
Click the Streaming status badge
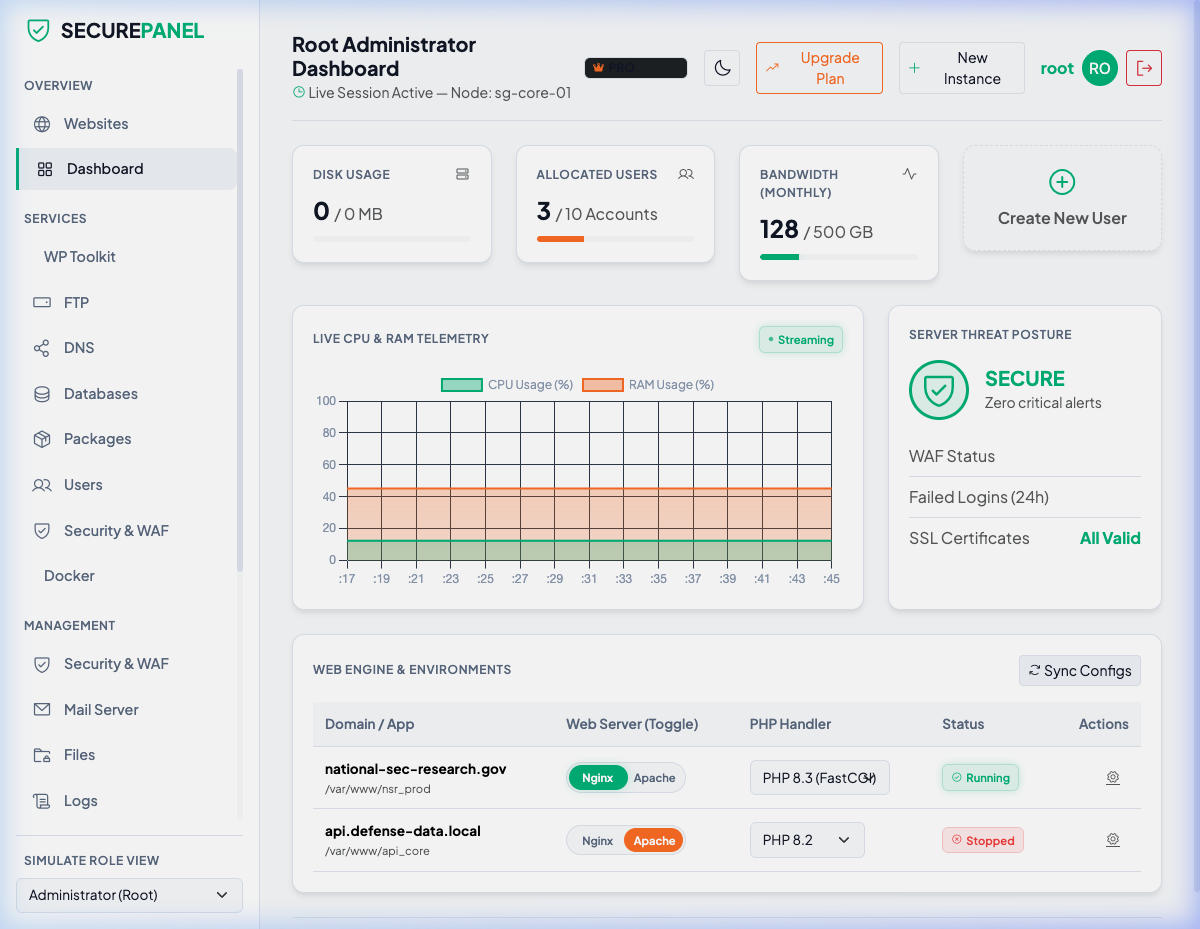[x=801, y=340]
